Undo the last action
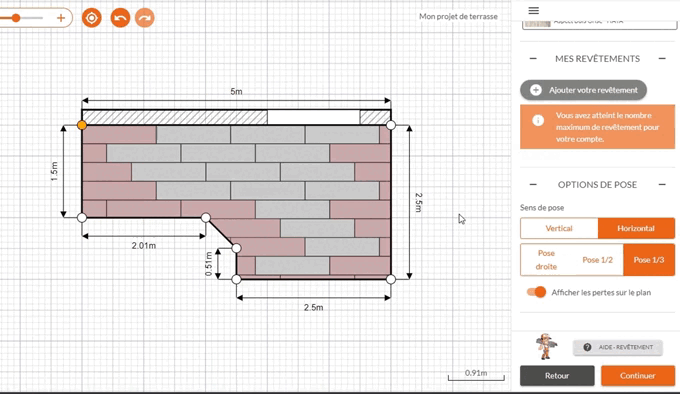 120,18
